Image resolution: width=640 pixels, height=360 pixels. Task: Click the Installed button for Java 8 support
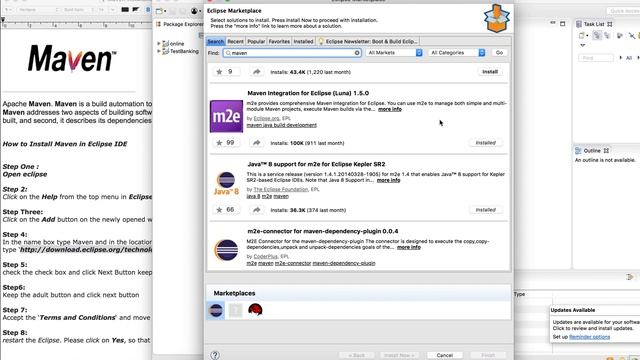486,210
